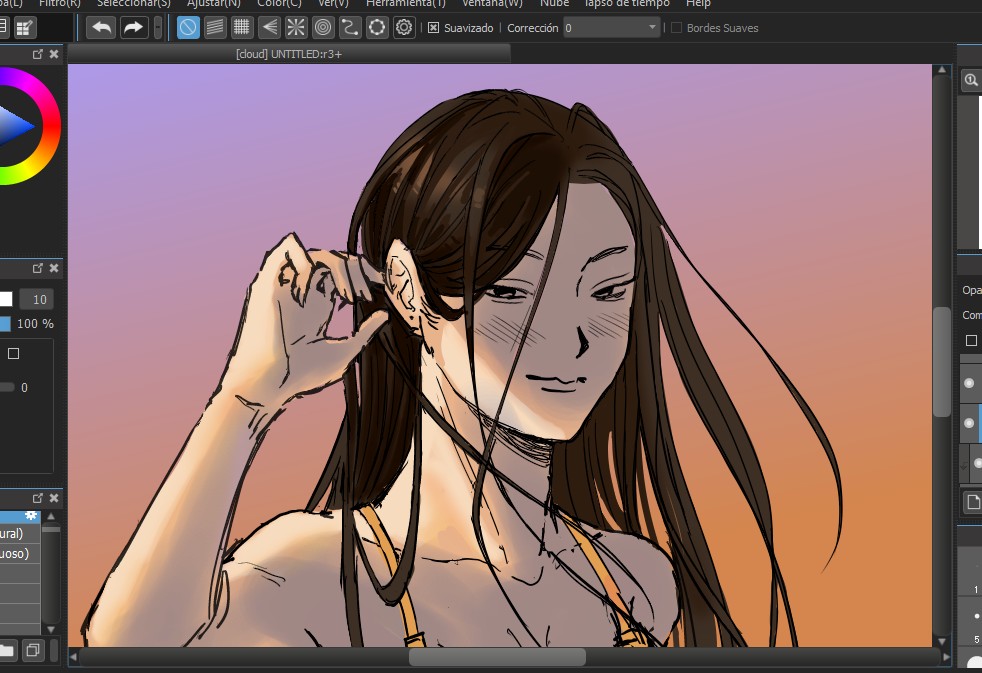Open the selected brush's gear settings
This screenshot has height=673, width=982.
pyautogui.click(x=31, y=516)
